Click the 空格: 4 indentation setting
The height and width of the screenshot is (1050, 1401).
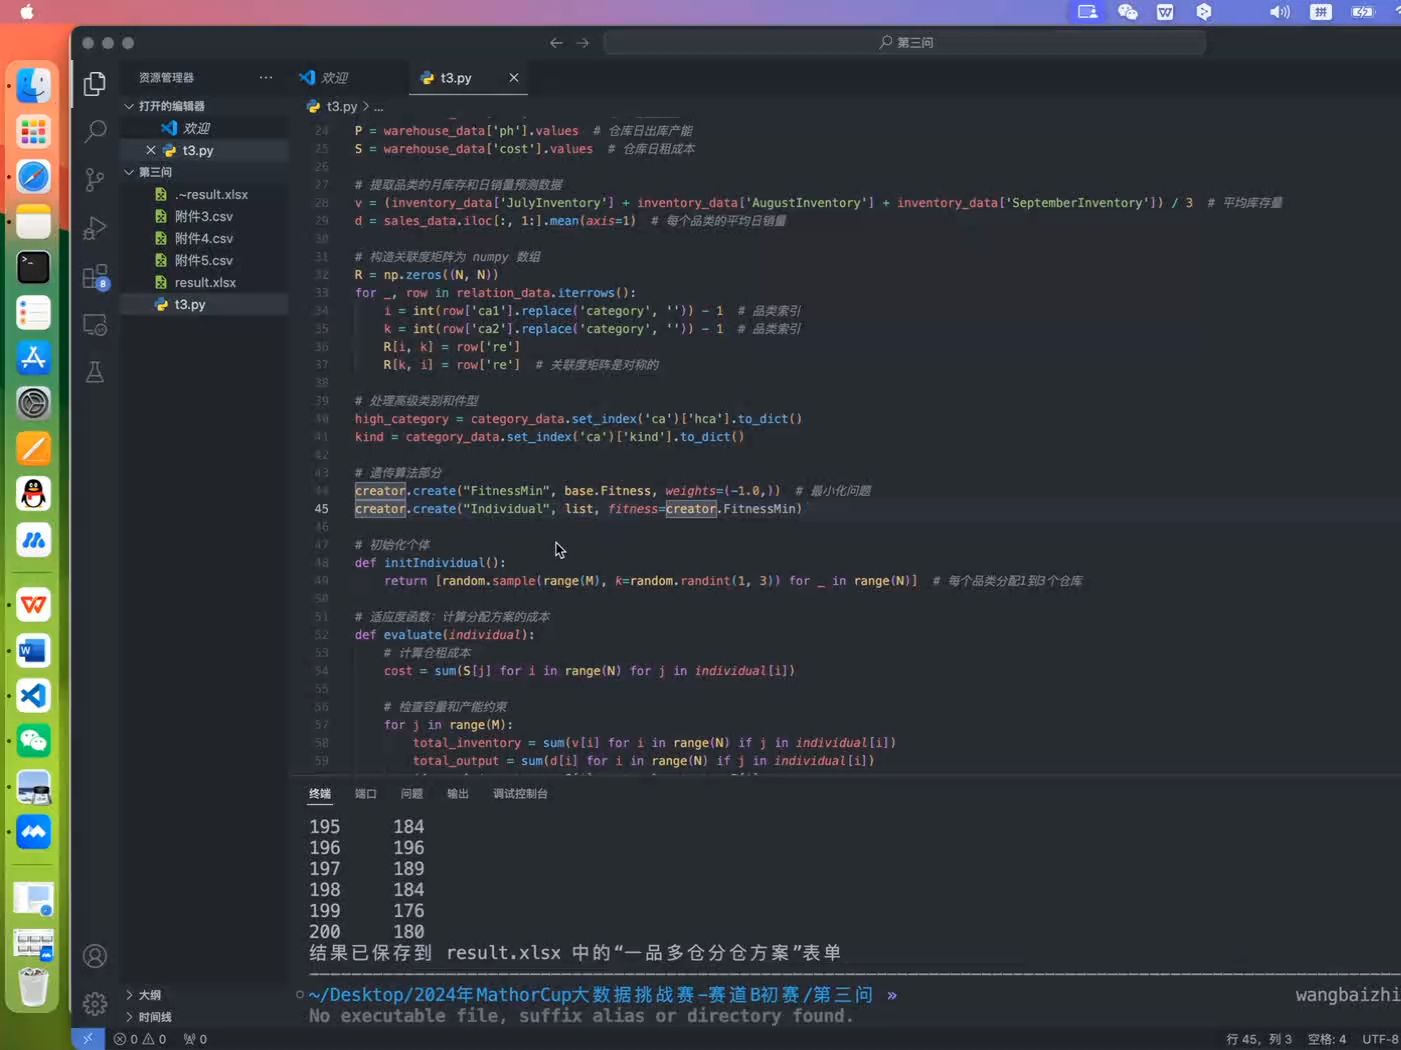pyautogui.click(x=1327, y=1039)
